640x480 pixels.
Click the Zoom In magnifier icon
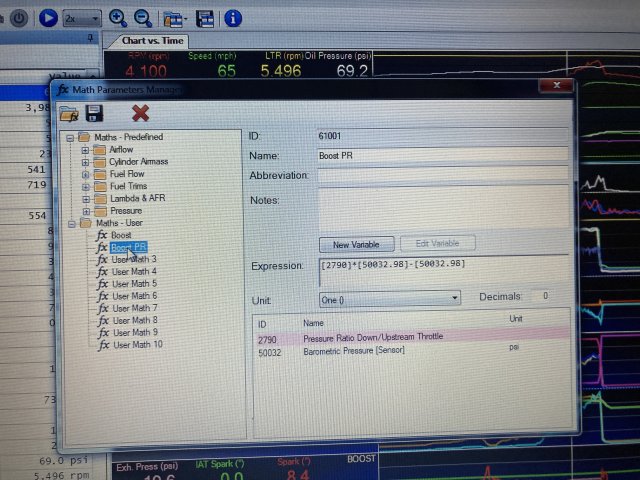118,18
